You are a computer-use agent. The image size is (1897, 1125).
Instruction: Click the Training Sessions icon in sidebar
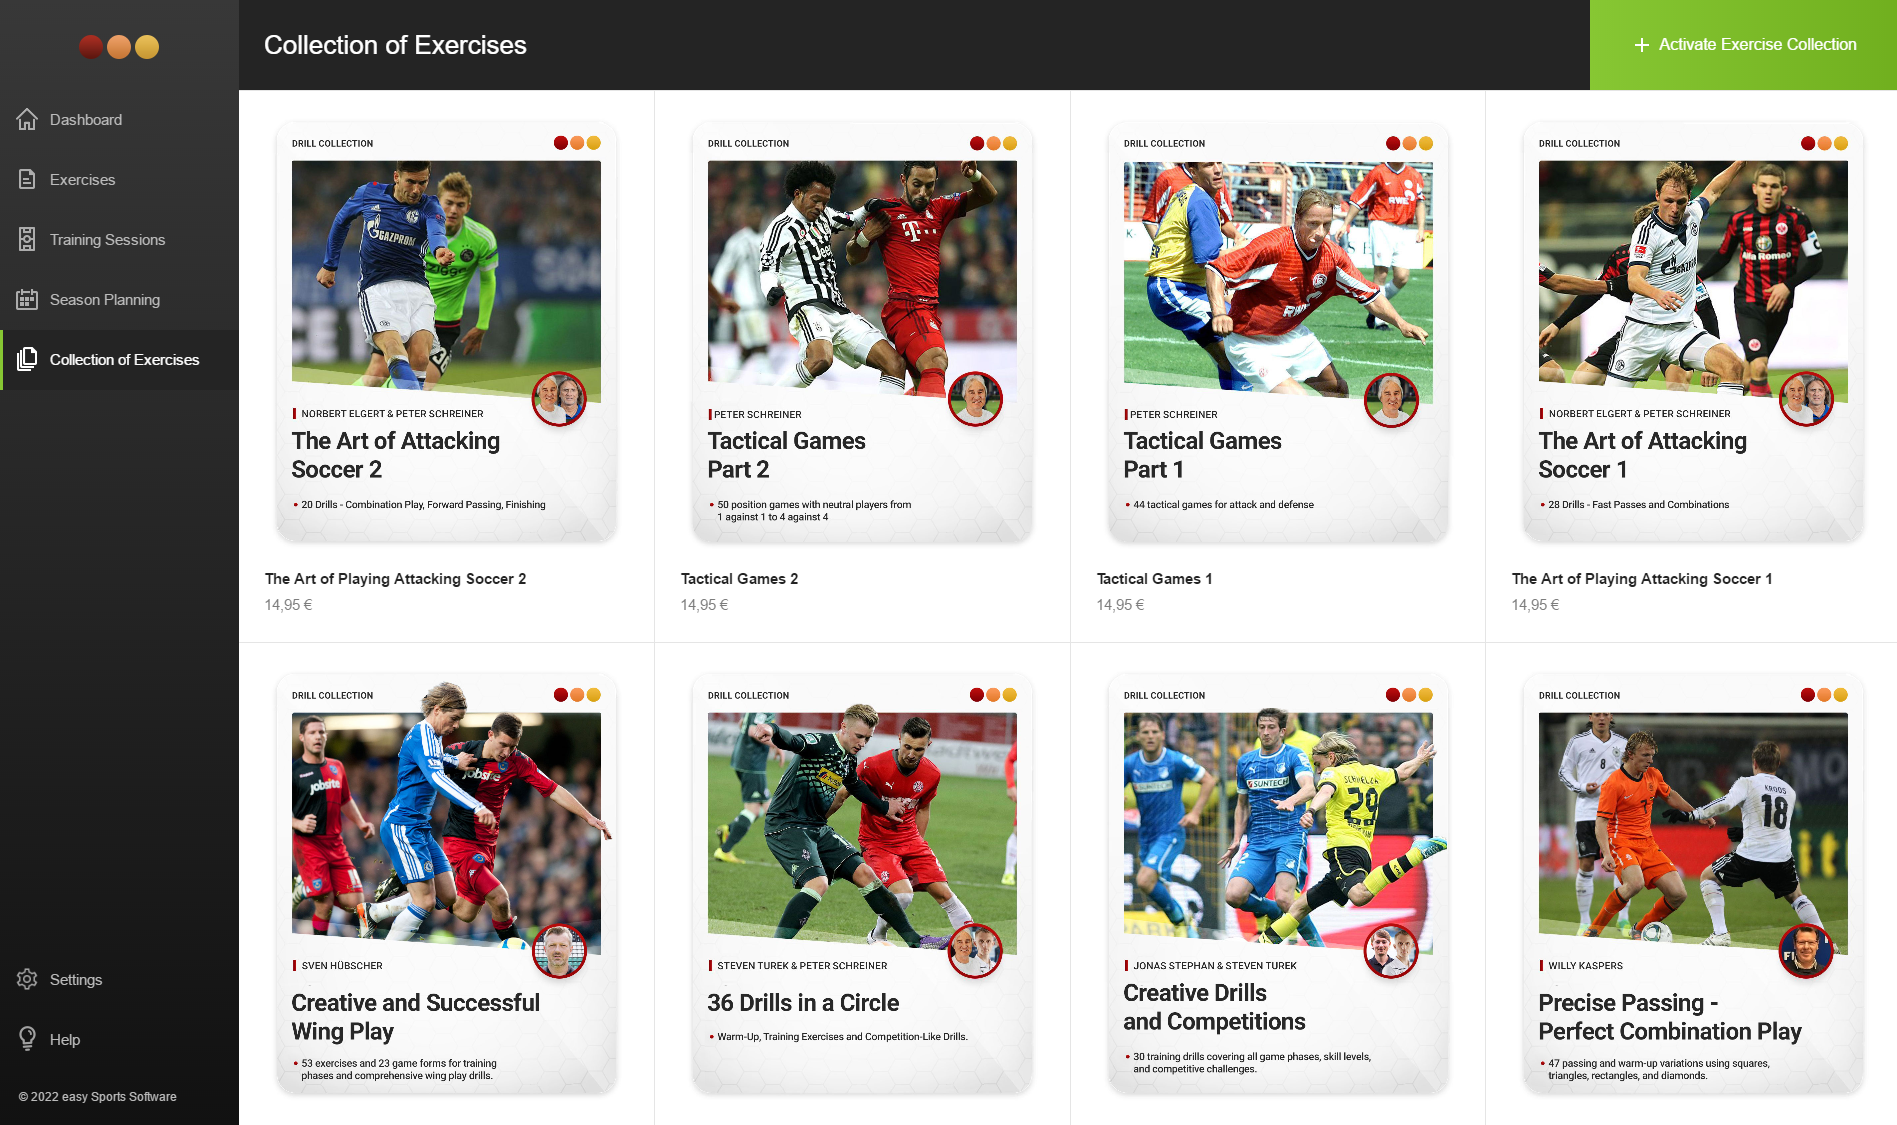click(x=27, y=239)
